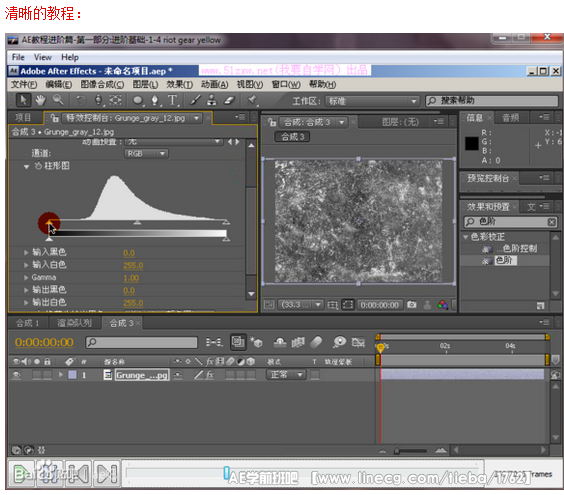564x495 pixels.
Task: Select the Zoom magnifier tool
Action: [x=58, y=100]
